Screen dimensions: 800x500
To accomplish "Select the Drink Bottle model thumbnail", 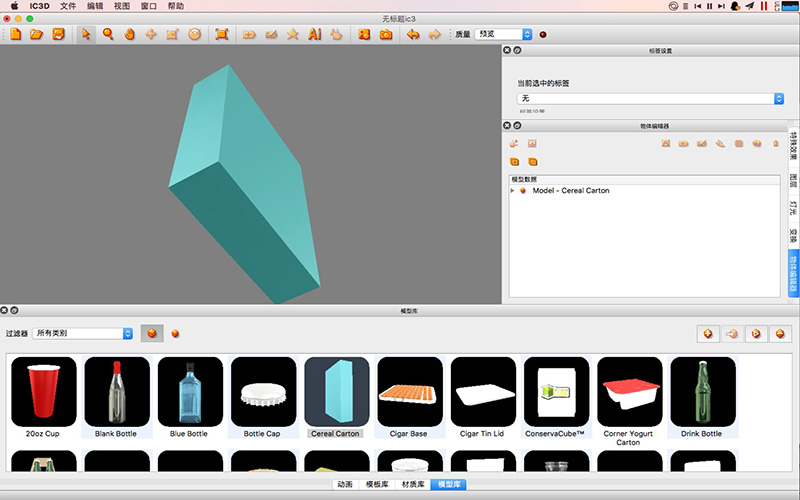I will (703, 391).
